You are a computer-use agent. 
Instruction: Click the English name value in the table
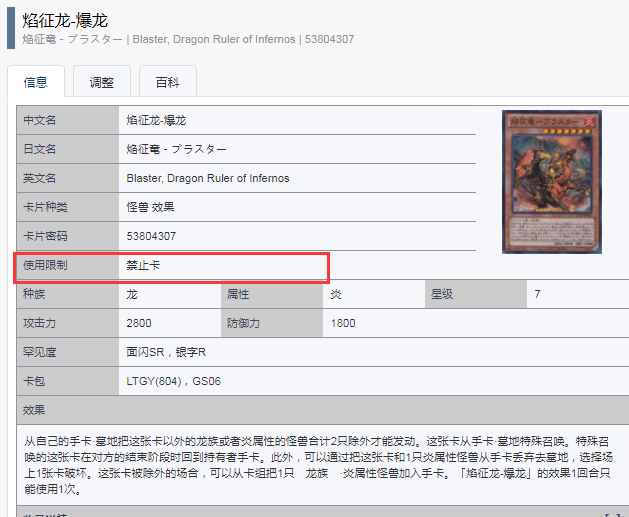click(x=207, y=178)
